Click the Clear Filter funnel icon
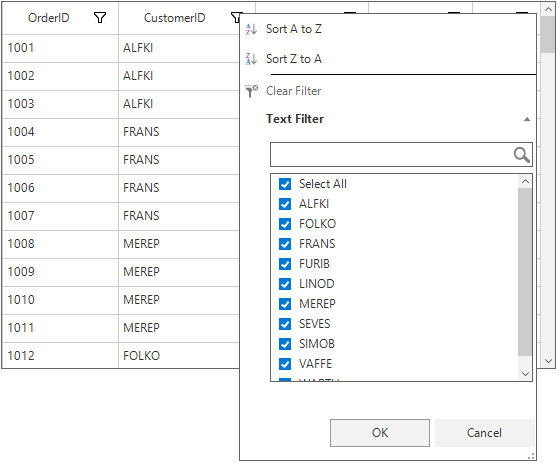This screenshot has height=468, width=560. (x=251, y=91)
